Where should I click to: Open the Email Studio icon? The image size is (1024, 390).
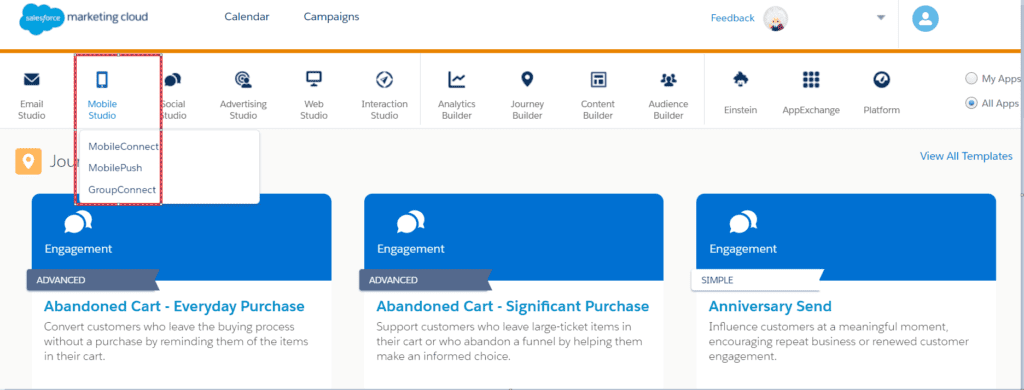tap(31, 80)
